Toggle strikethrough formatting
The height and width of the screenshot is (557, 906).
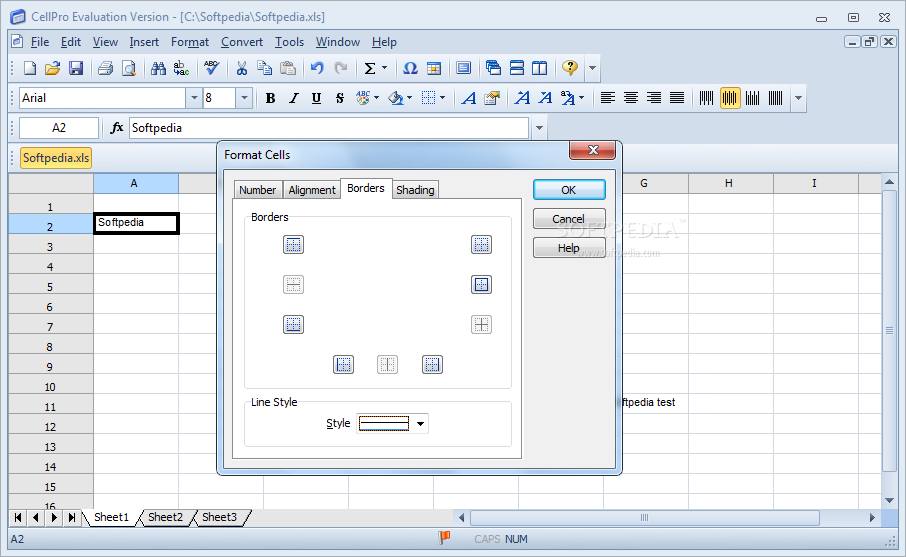click(340, 98)
